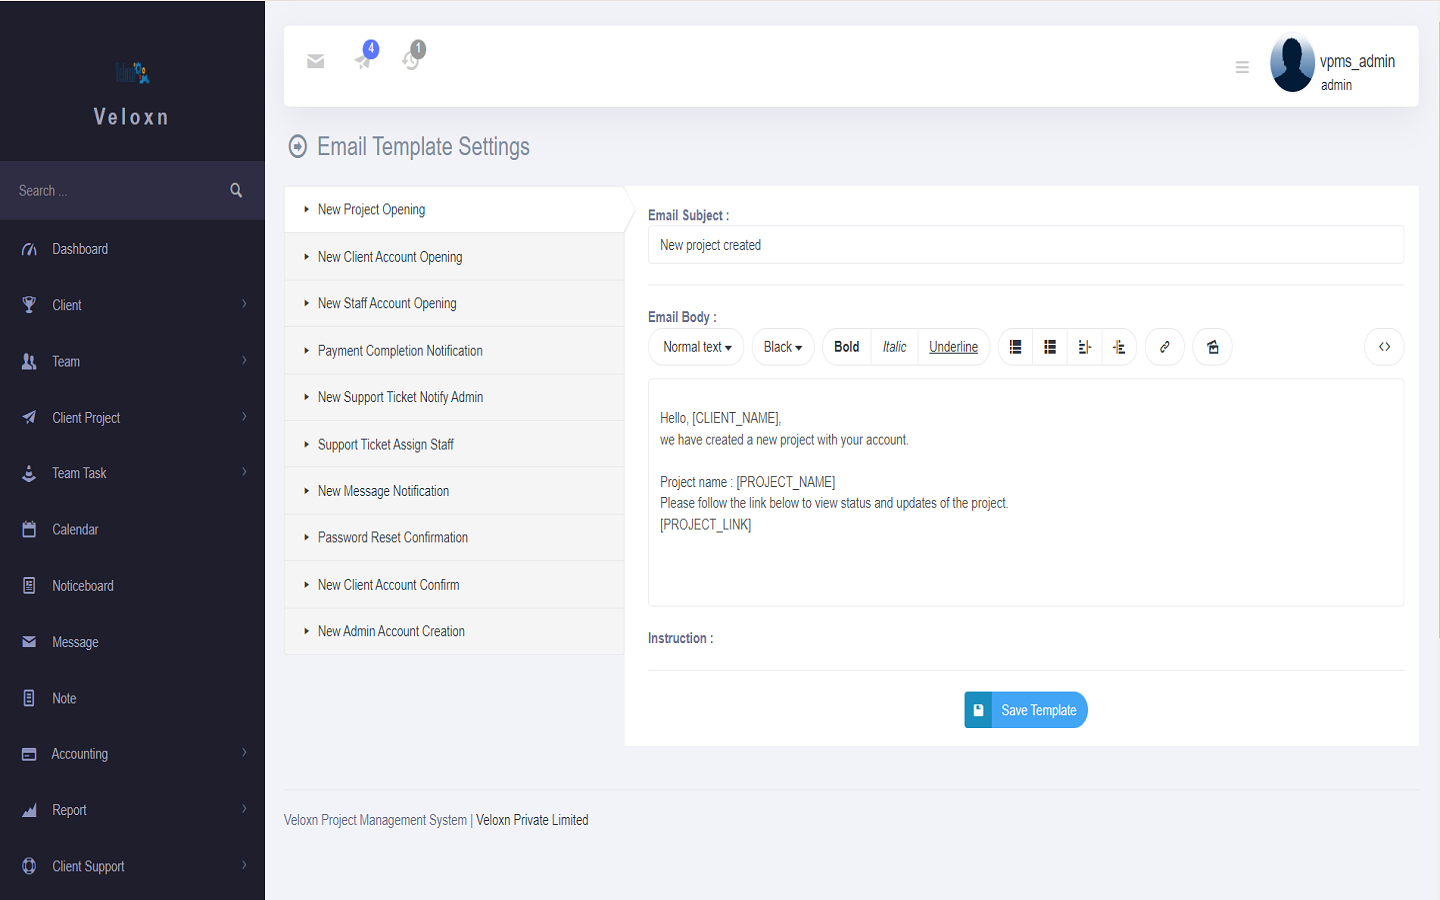Open the Black text color dropdown
The width and height of the screenshot is (1440, 900).
(782, 347)
